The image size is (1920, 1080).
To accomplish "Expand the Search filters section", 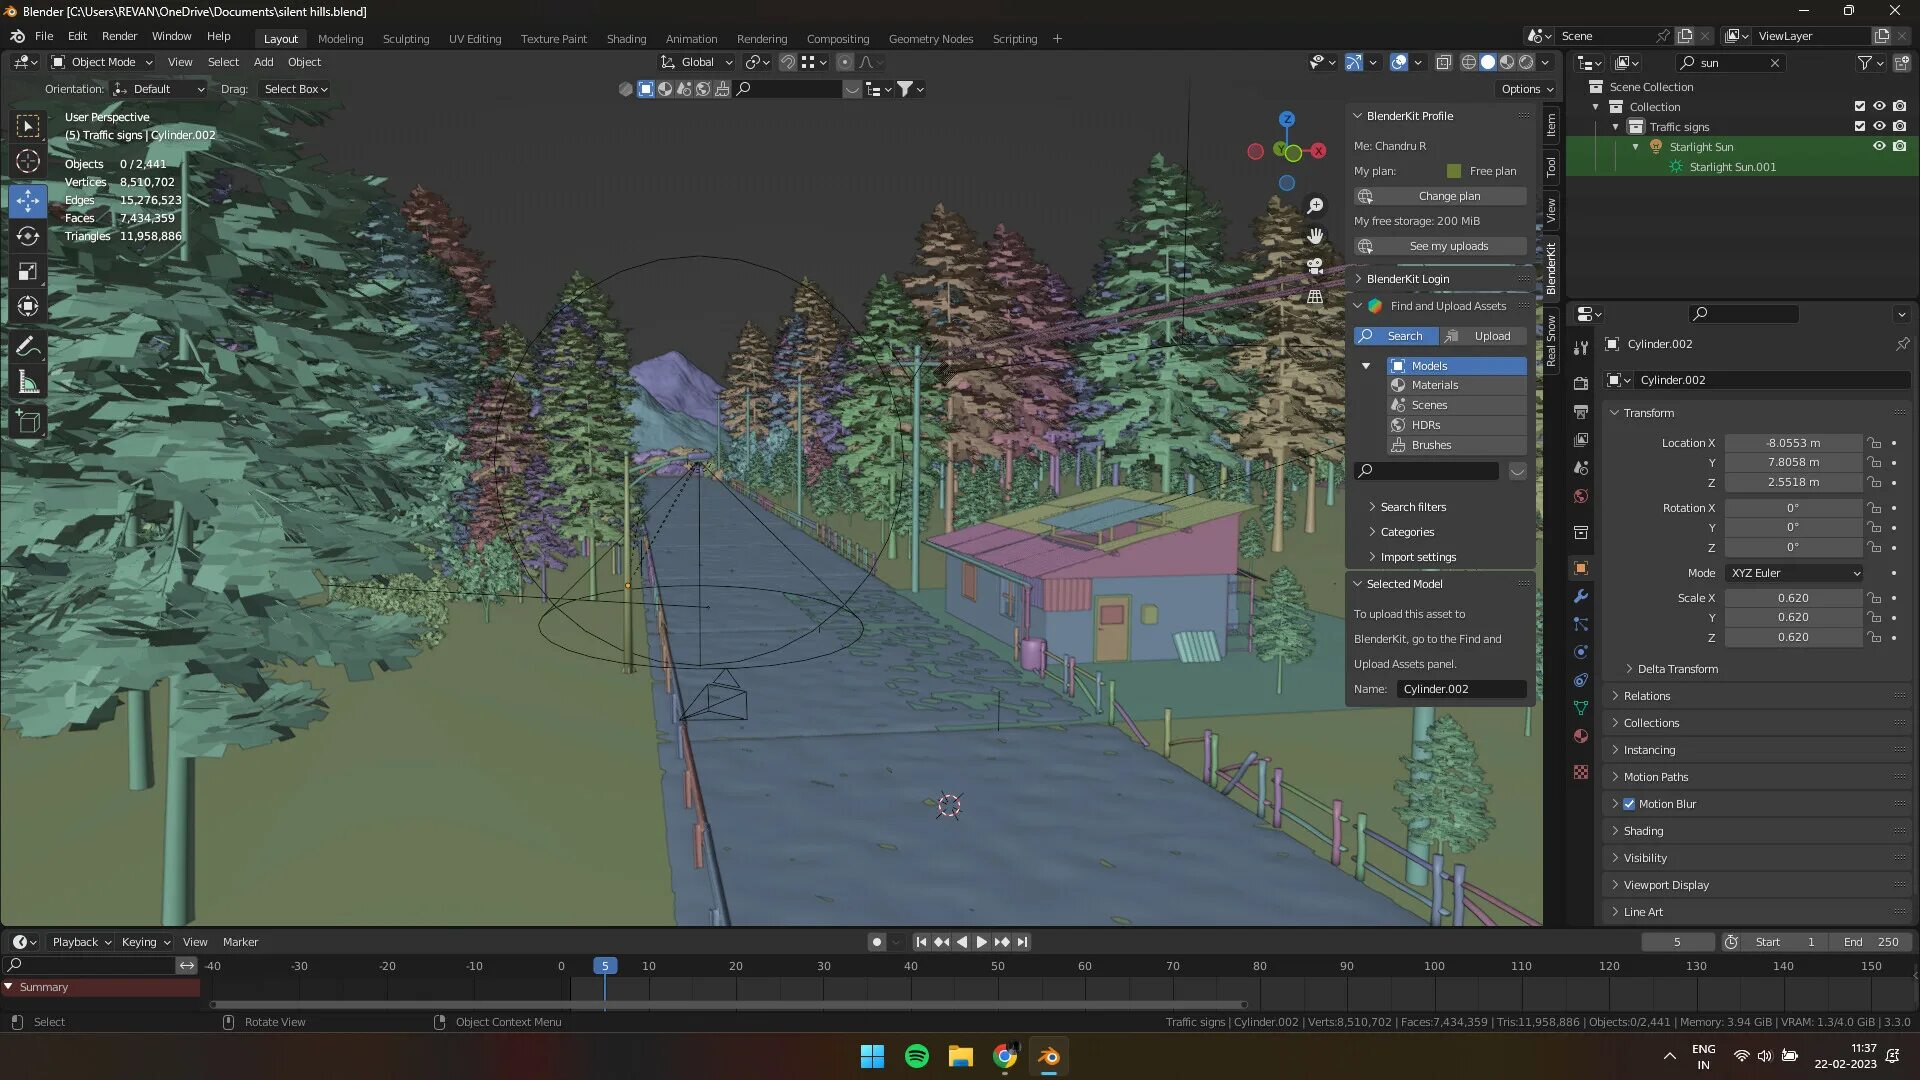I will (x=1413, y=507).
